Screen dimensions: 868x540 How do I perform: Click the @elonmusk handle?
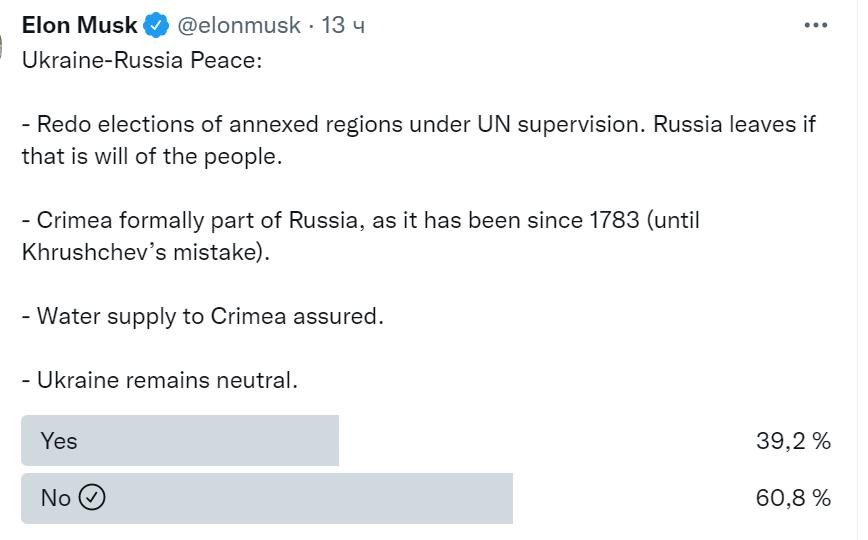(239, 26)
